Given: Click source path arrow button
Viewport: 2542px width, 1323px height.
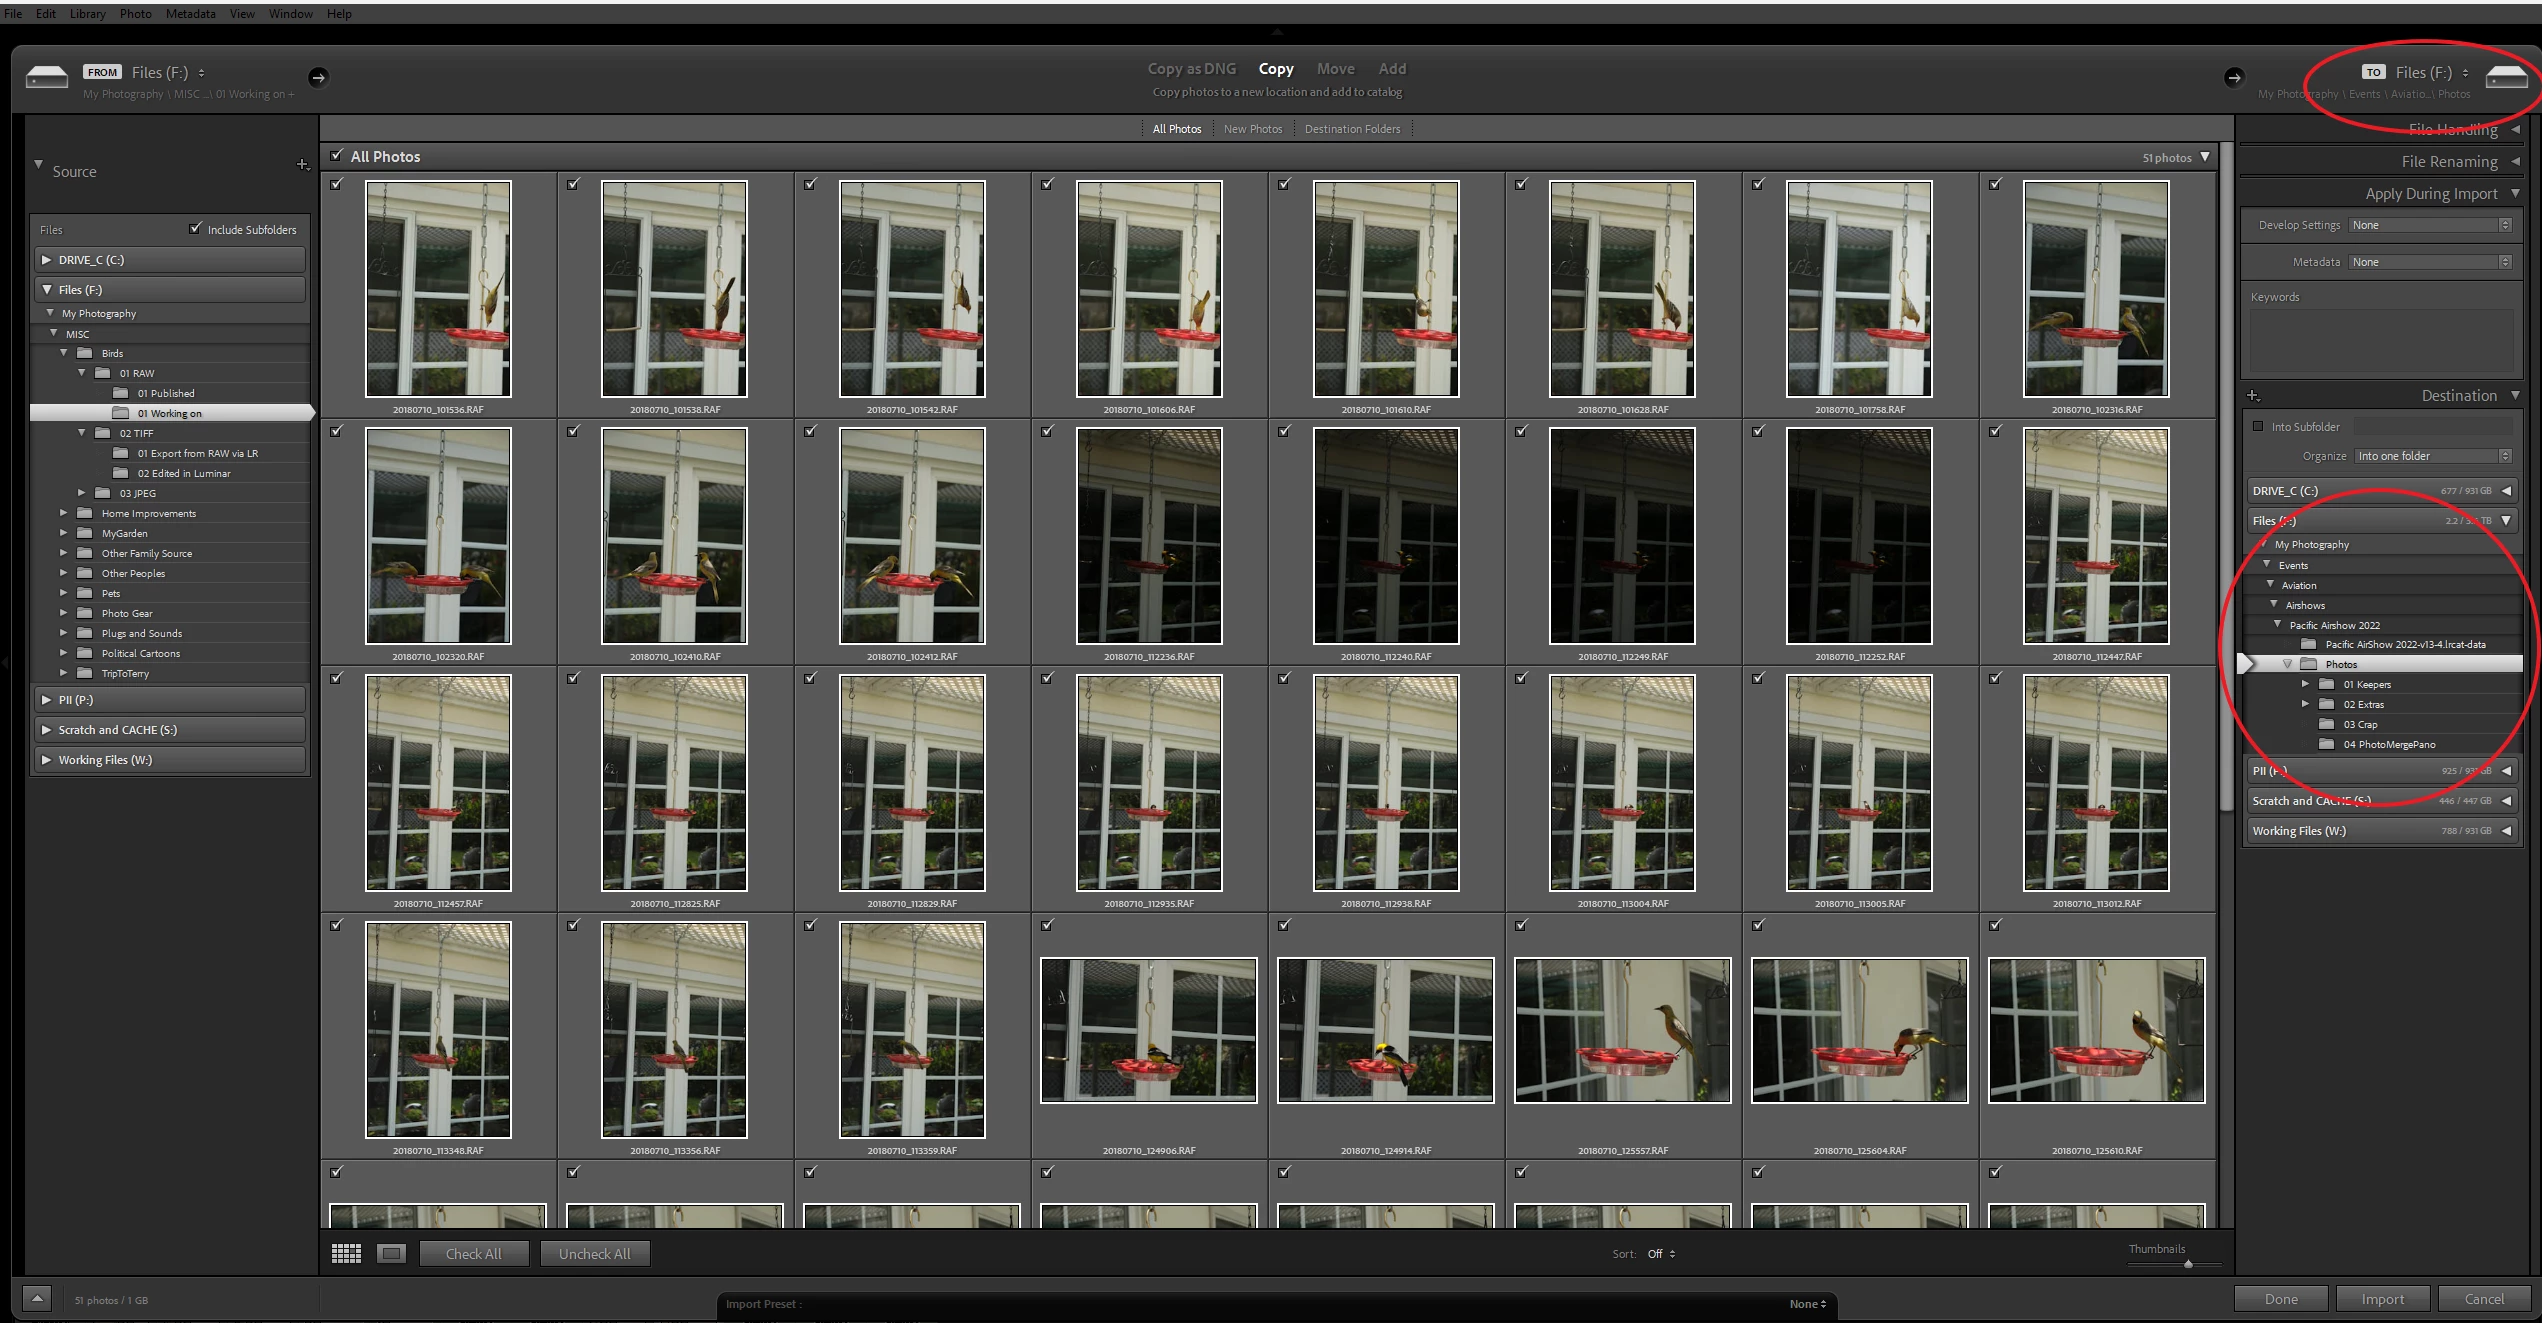Looking at the screenshot, I should (x=318, y=77).
